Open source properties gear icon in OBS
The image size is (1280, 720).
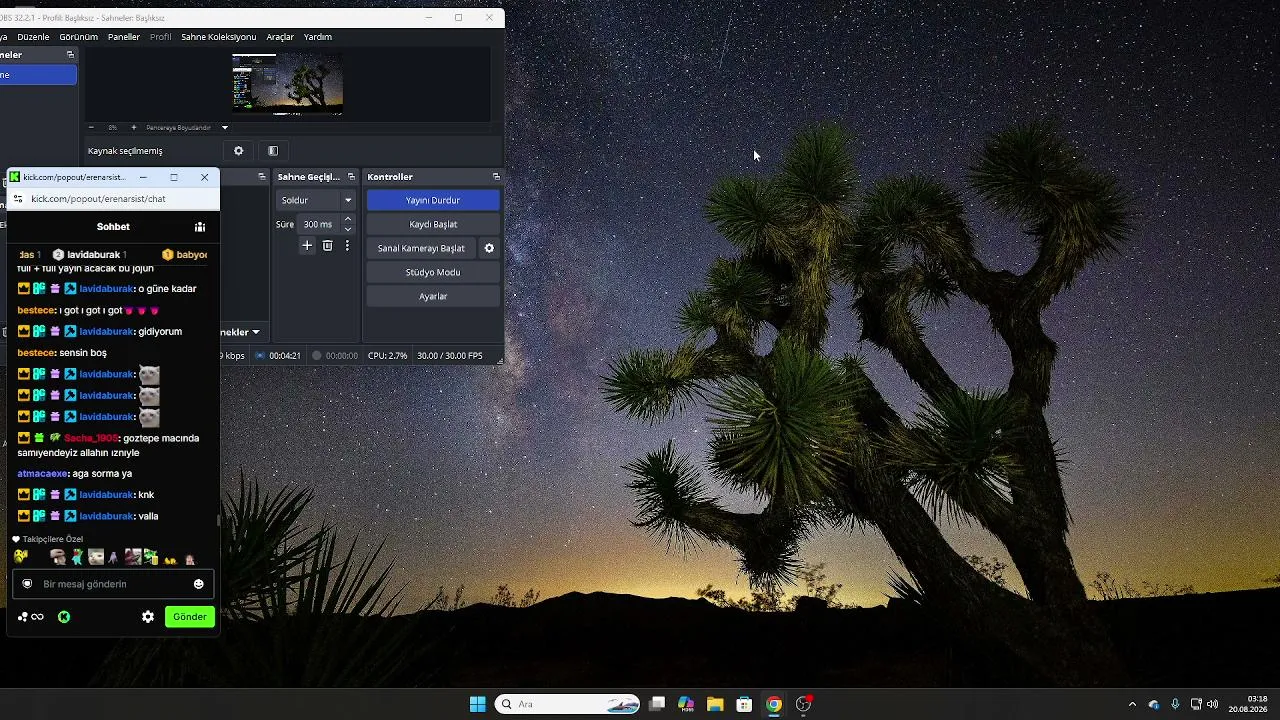(238, 151)
